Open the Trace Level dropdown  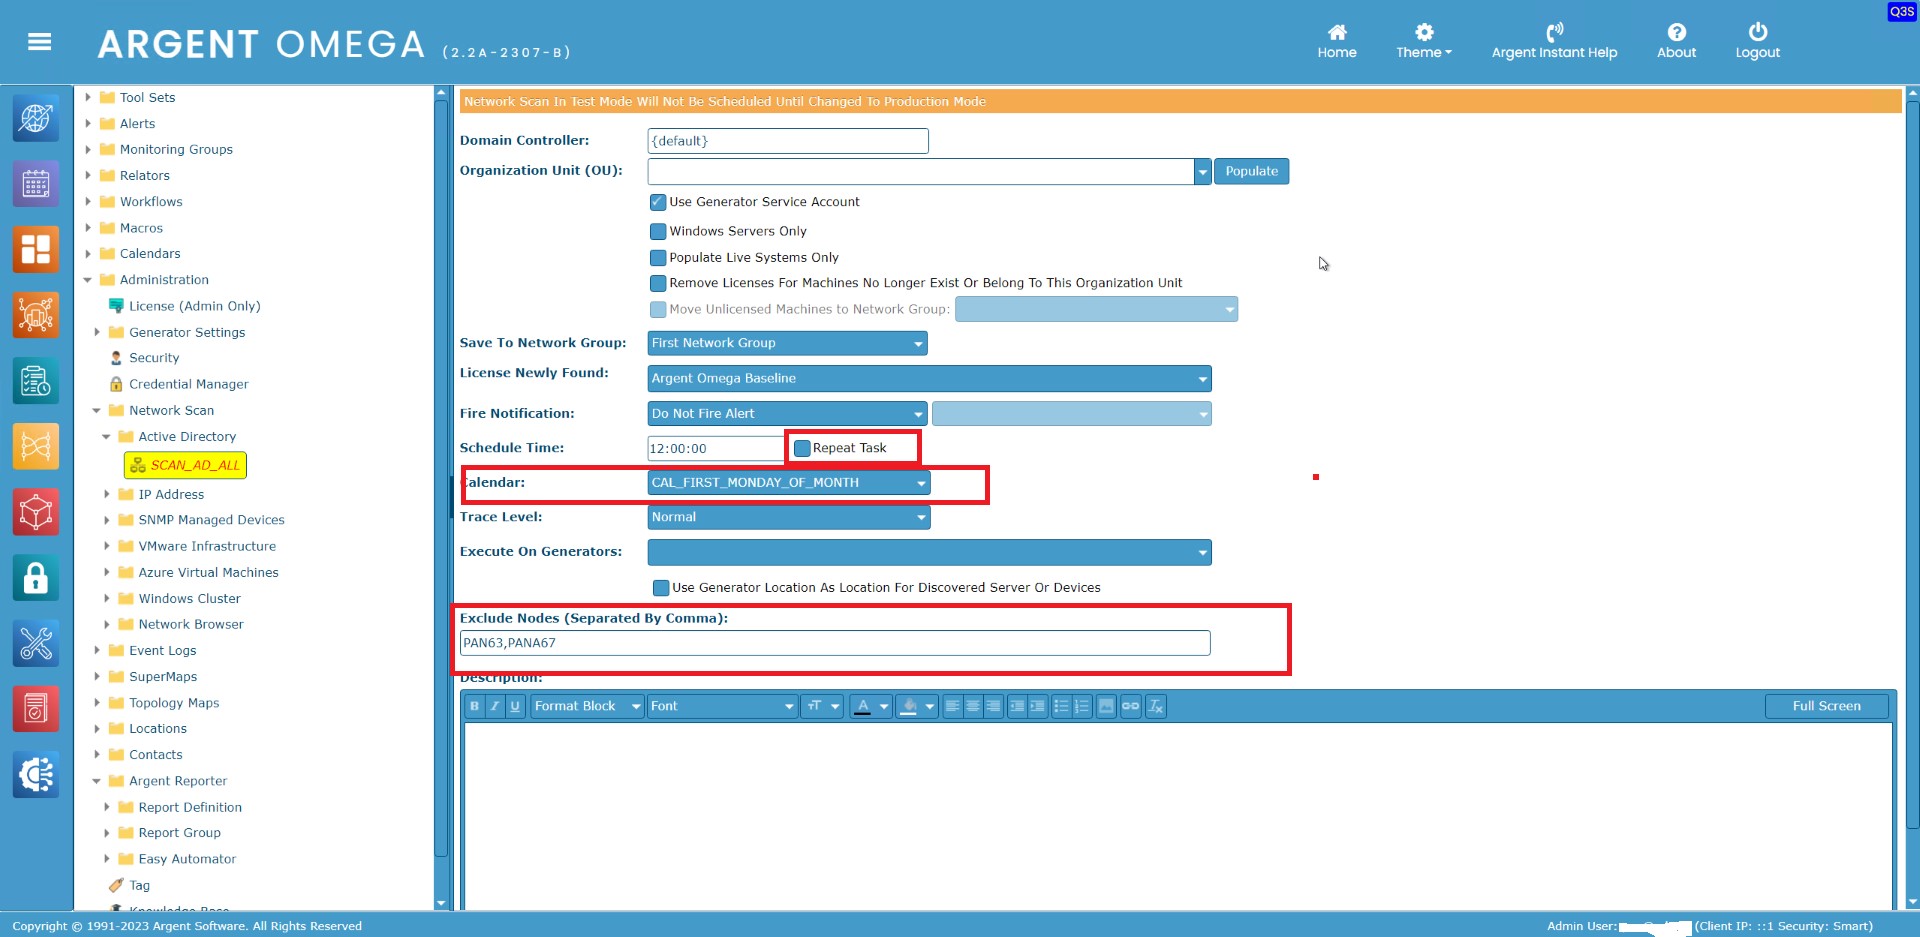click(788, 517)
